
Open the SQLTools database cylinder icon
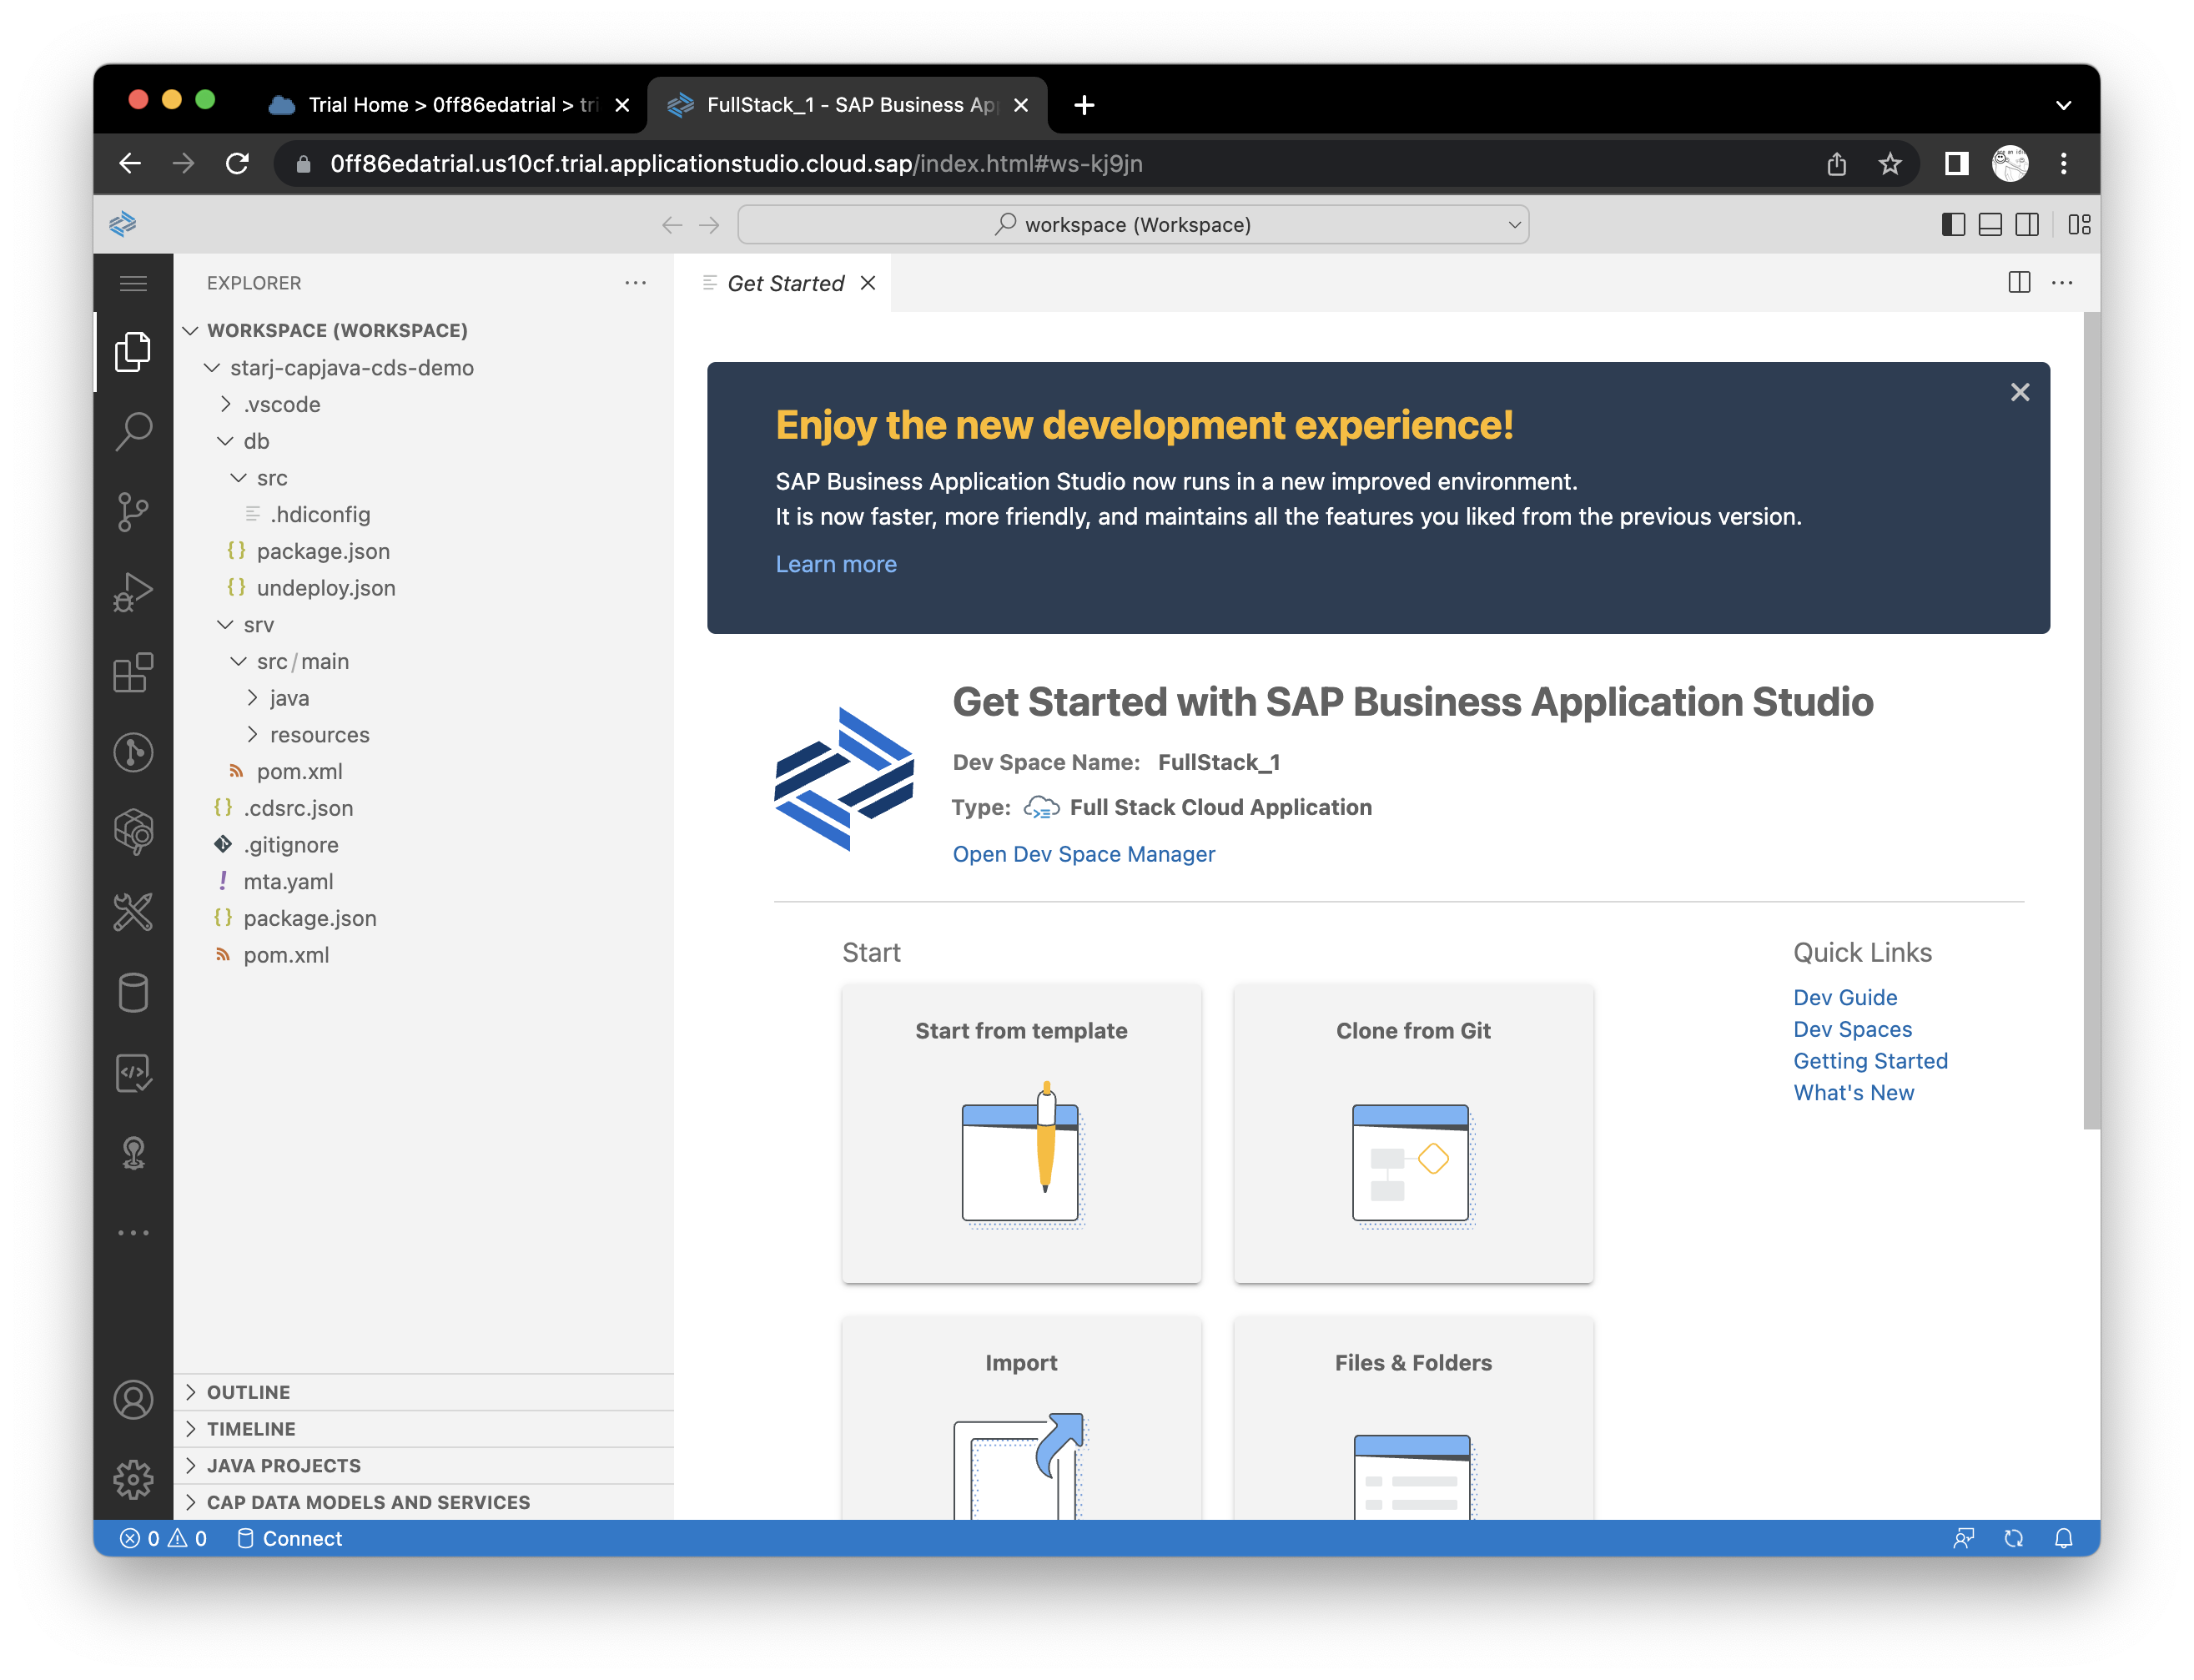tap(133, 993)
